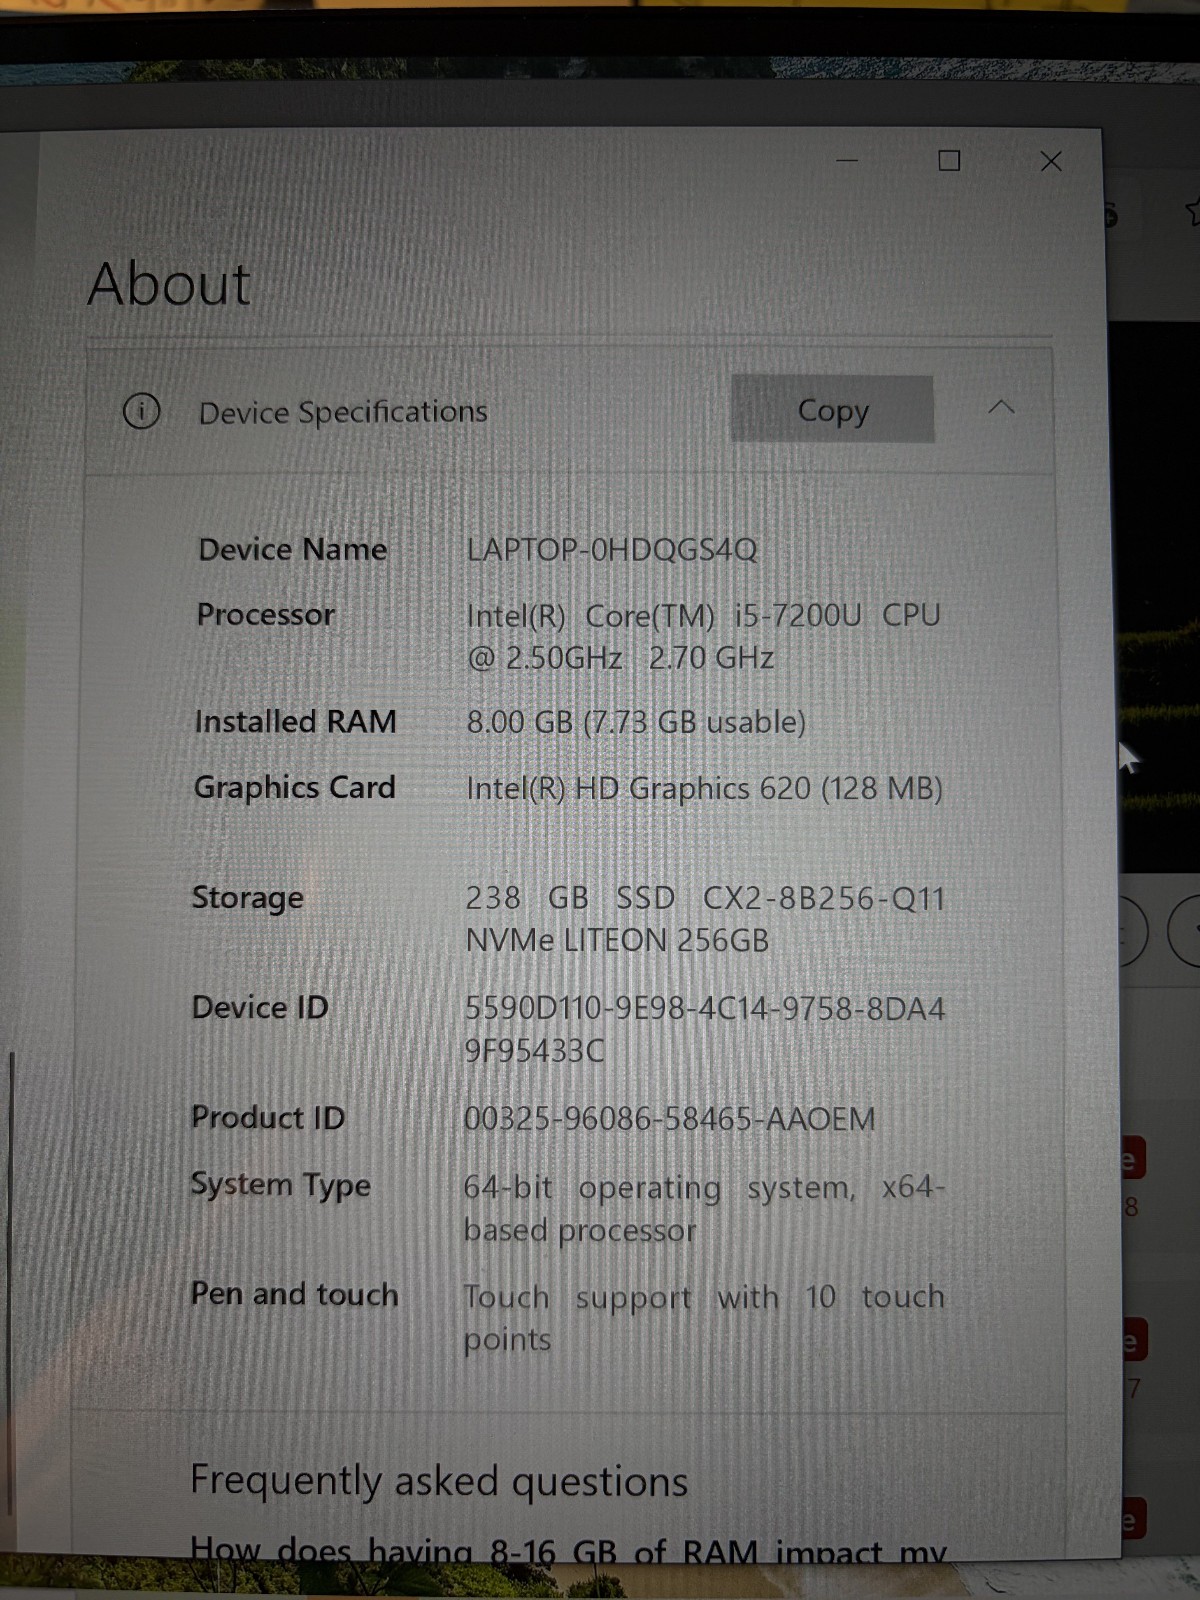Click the Processor label
Screen dimensions: 1200x1600
click(266, 614)
